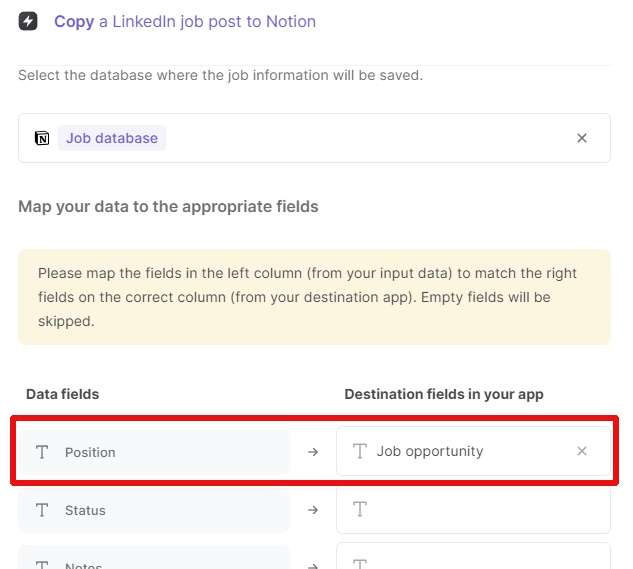Image resolution: width=633 pixels, height=569 pixels.
Task: Select the empty destination field for Status
Action: [x=473, y=510]
